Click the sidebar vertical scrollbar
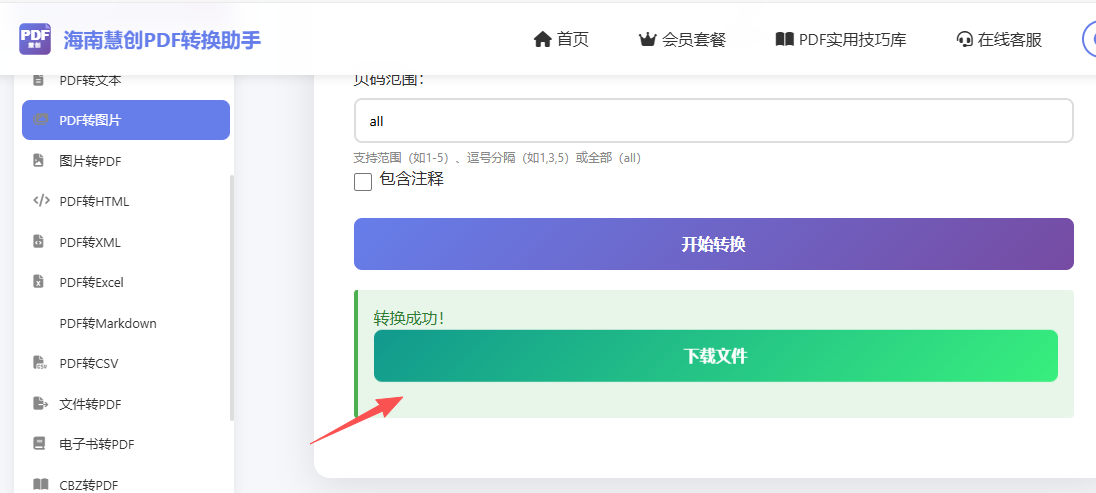1096x493 pixels. click(232, 298)
